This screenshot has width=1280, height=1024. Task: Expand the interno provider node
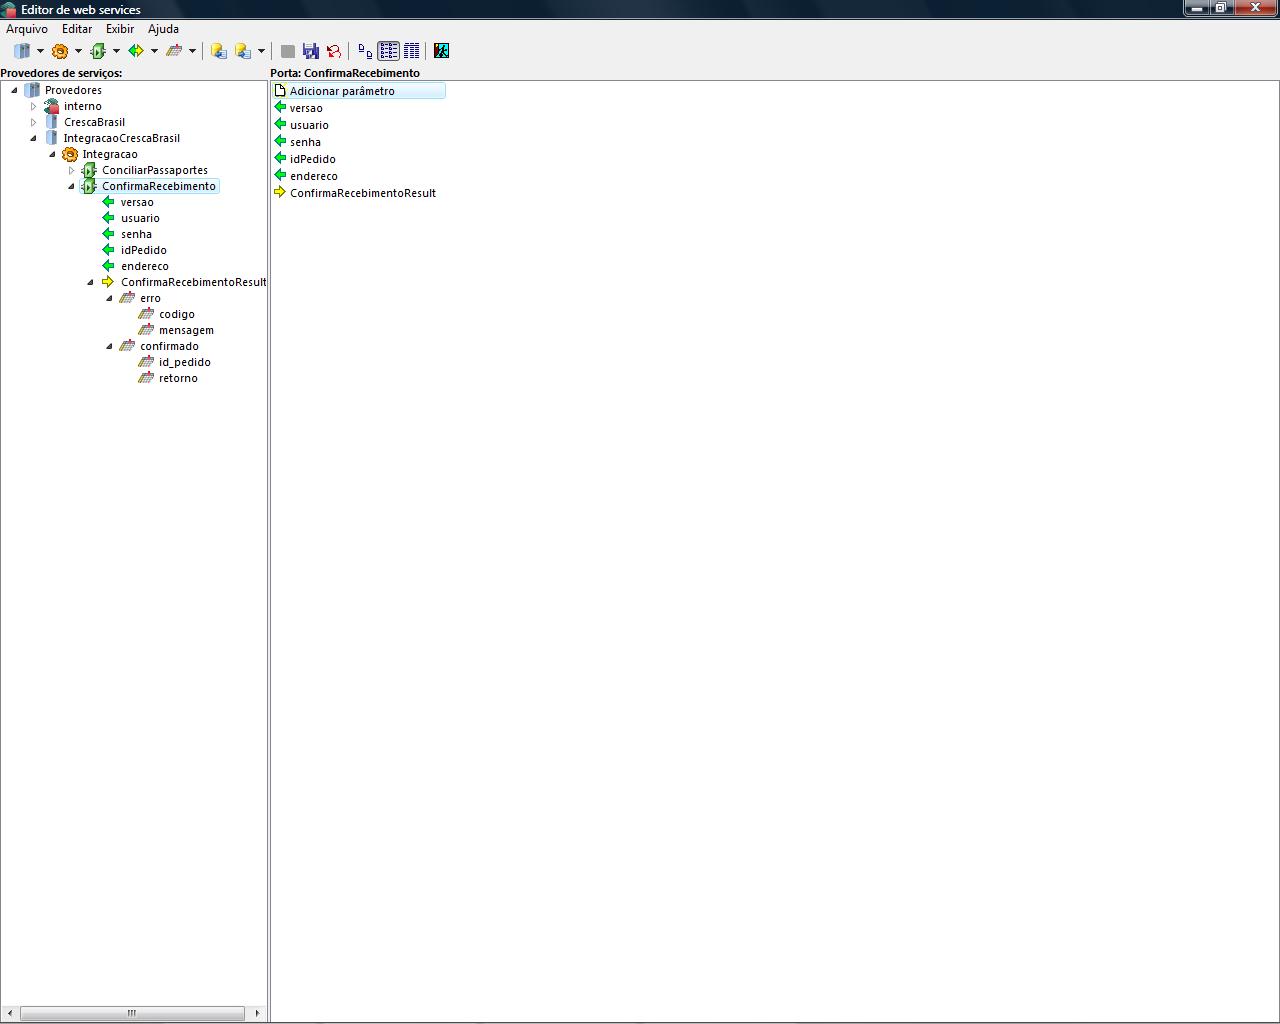(33, 106)
